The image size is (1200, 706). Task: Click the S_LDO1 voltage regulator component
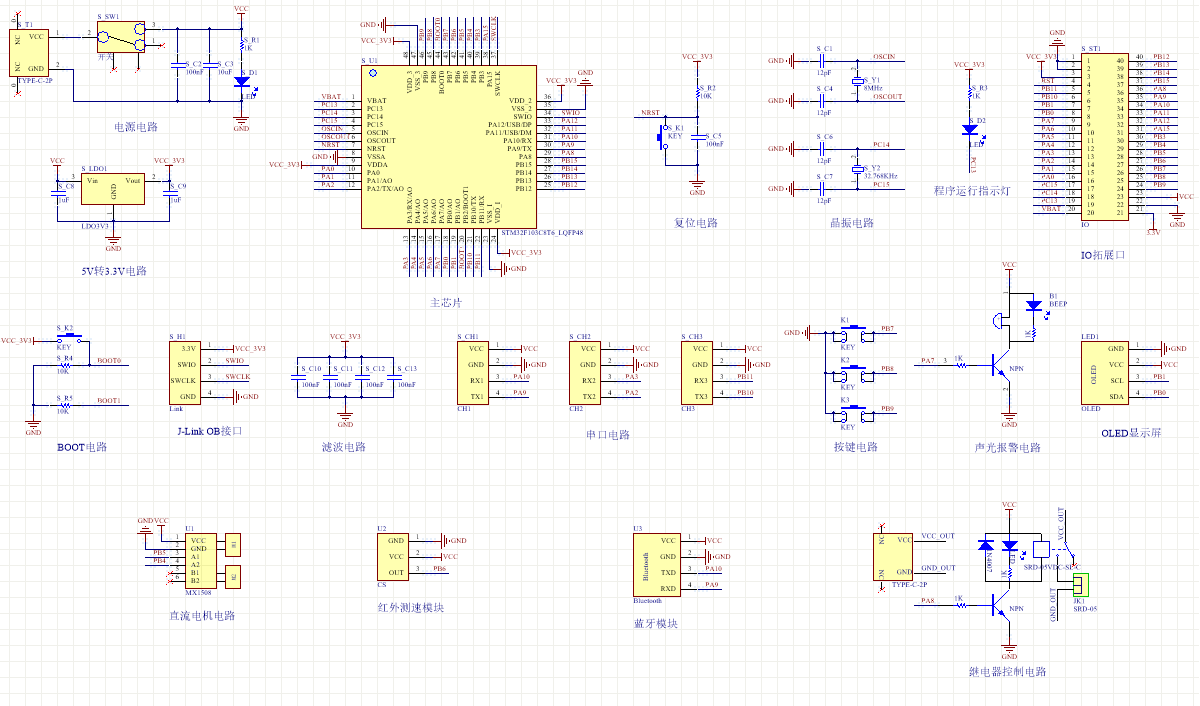pyautogui.click(x=113, y=185)
